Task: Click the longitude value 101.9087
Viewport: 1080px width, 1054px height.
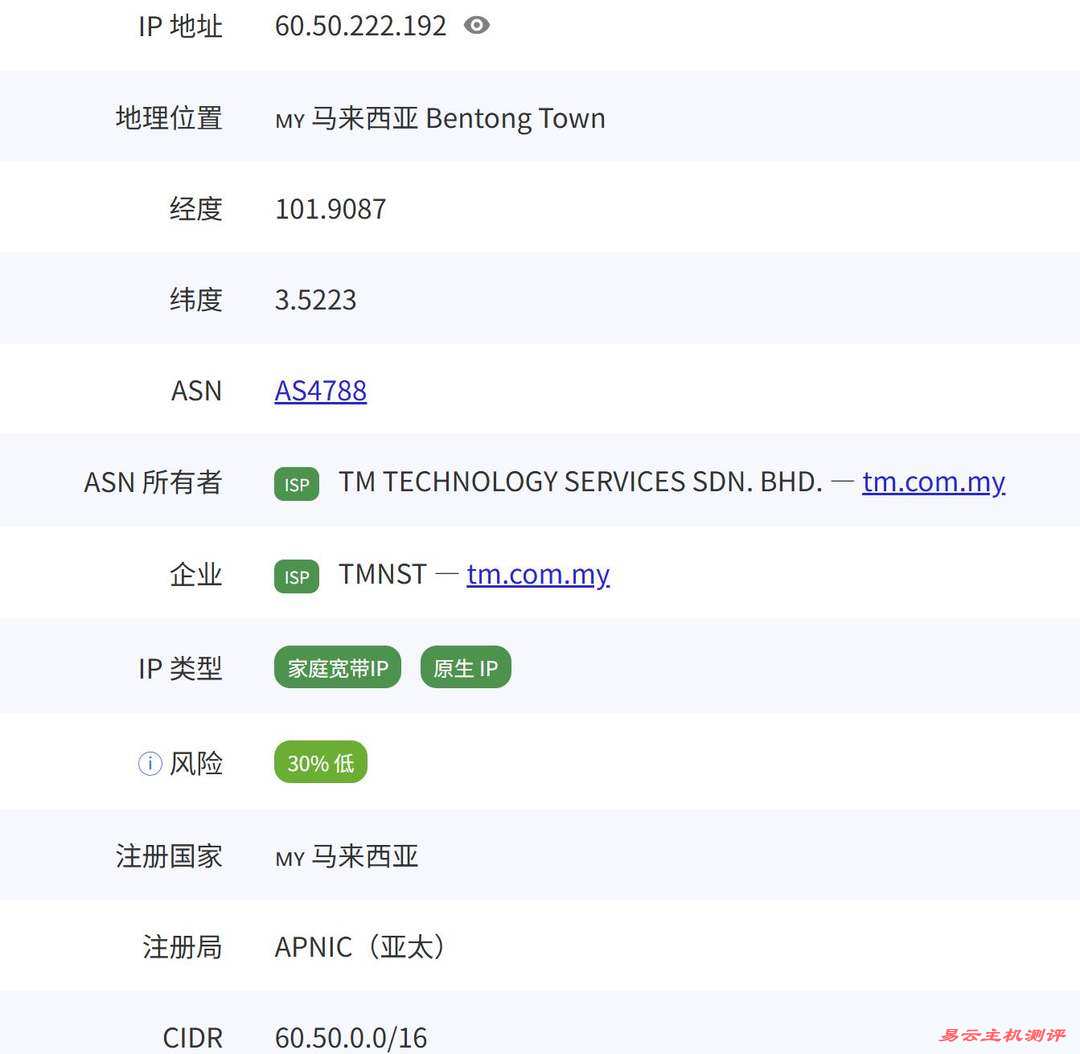Action: (x=330, y=208)
